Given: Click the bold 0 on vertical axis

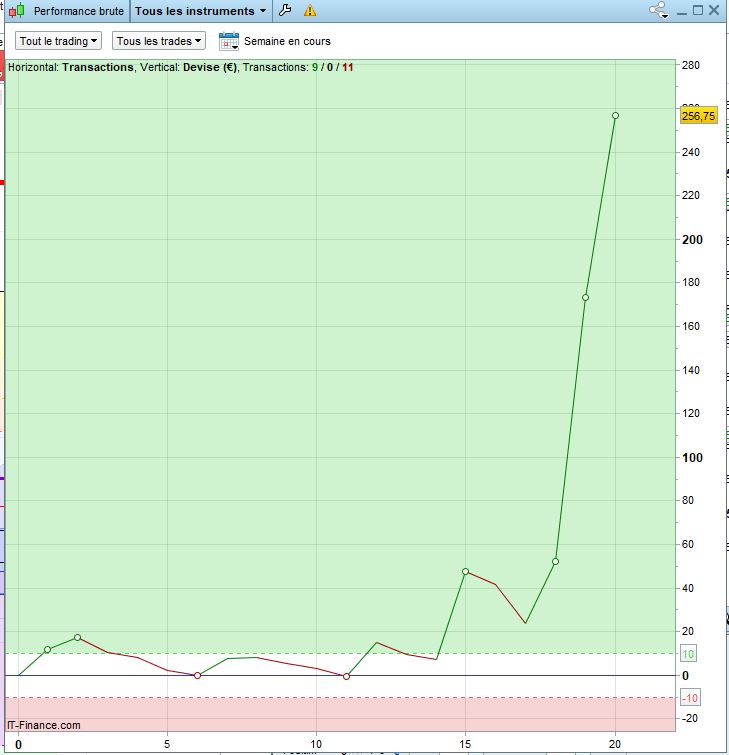Looking at the screenshot, I should click(685, 676).
